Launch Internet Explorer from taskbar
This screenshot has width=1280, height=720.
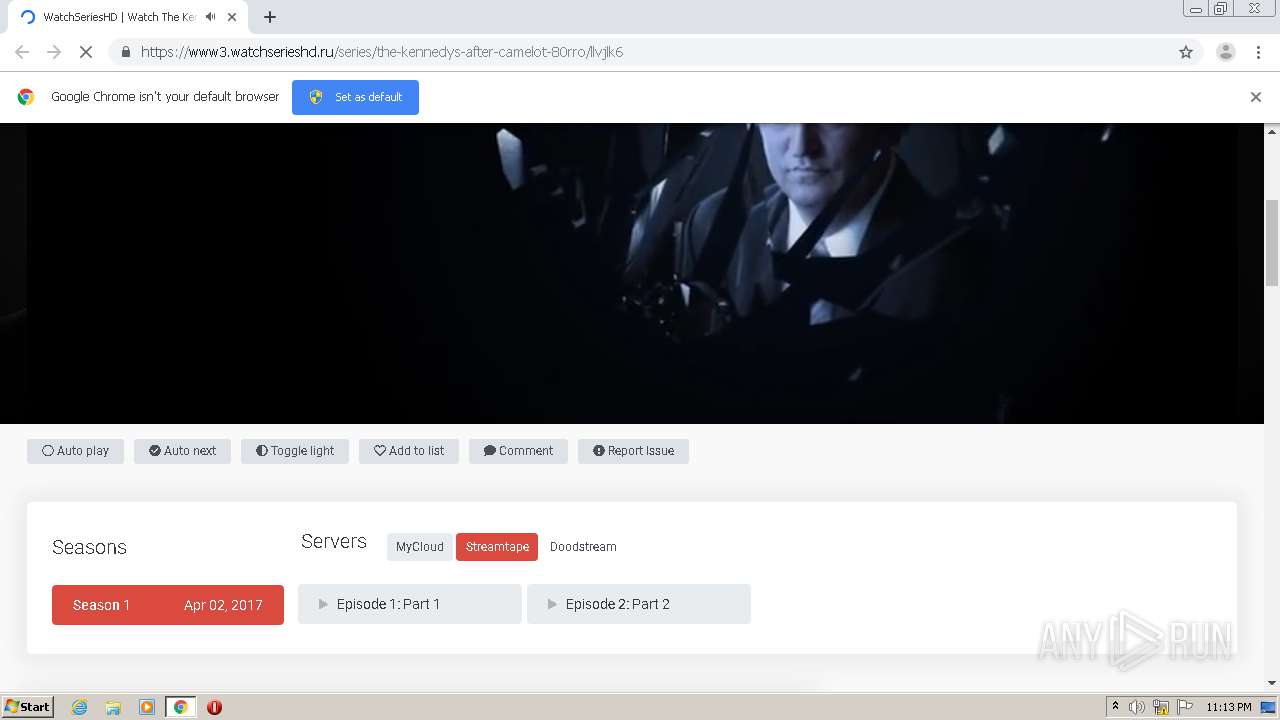(x=79, y=707)
